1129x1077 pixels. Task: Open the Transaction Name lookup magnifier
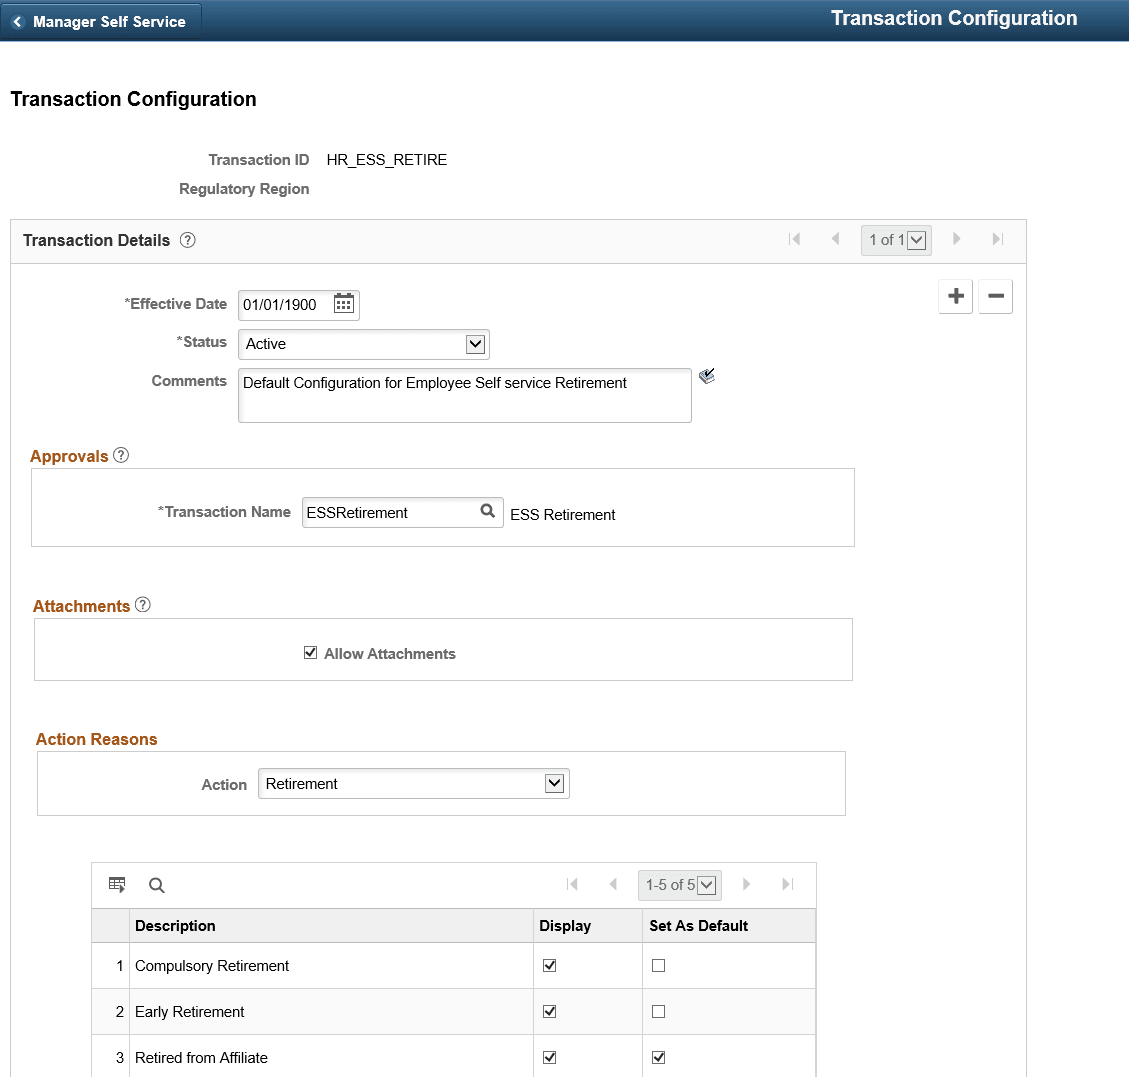pos(488,512)
